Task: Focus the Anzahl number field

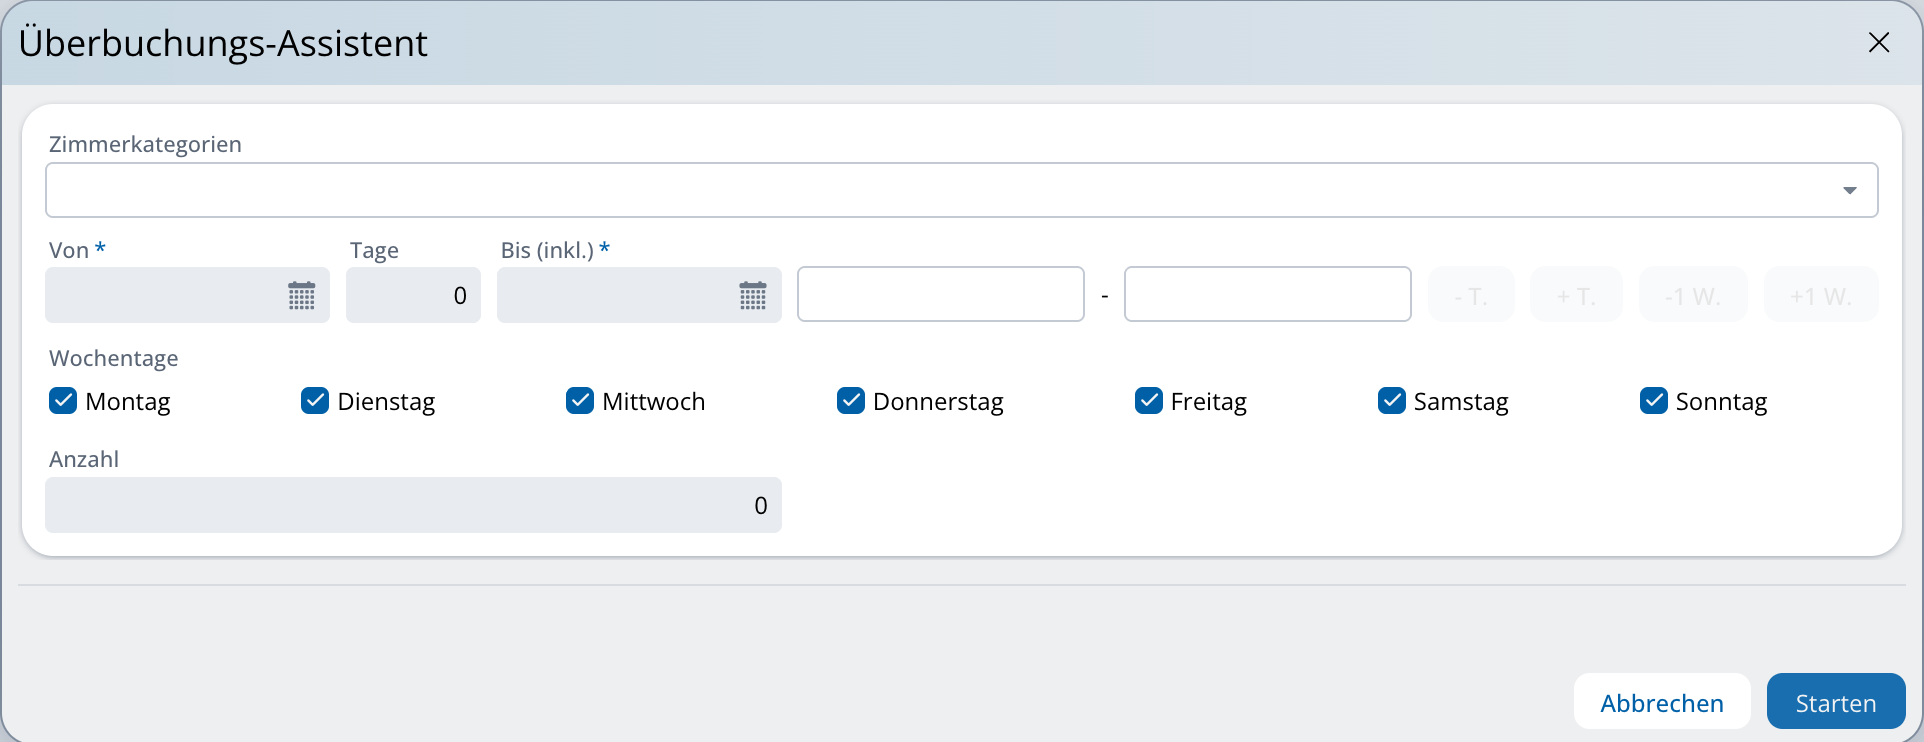Action: [412, 506]
